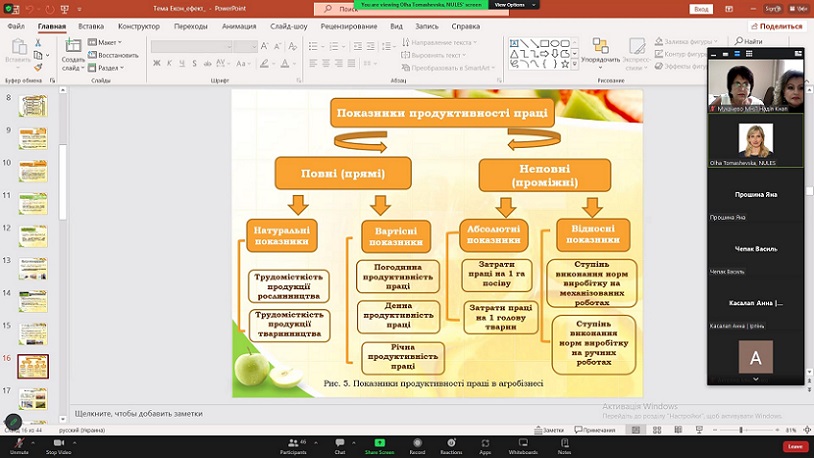Click Преобразовать в SmartArt
The image size is (814, 458).
tap(449, 68)
